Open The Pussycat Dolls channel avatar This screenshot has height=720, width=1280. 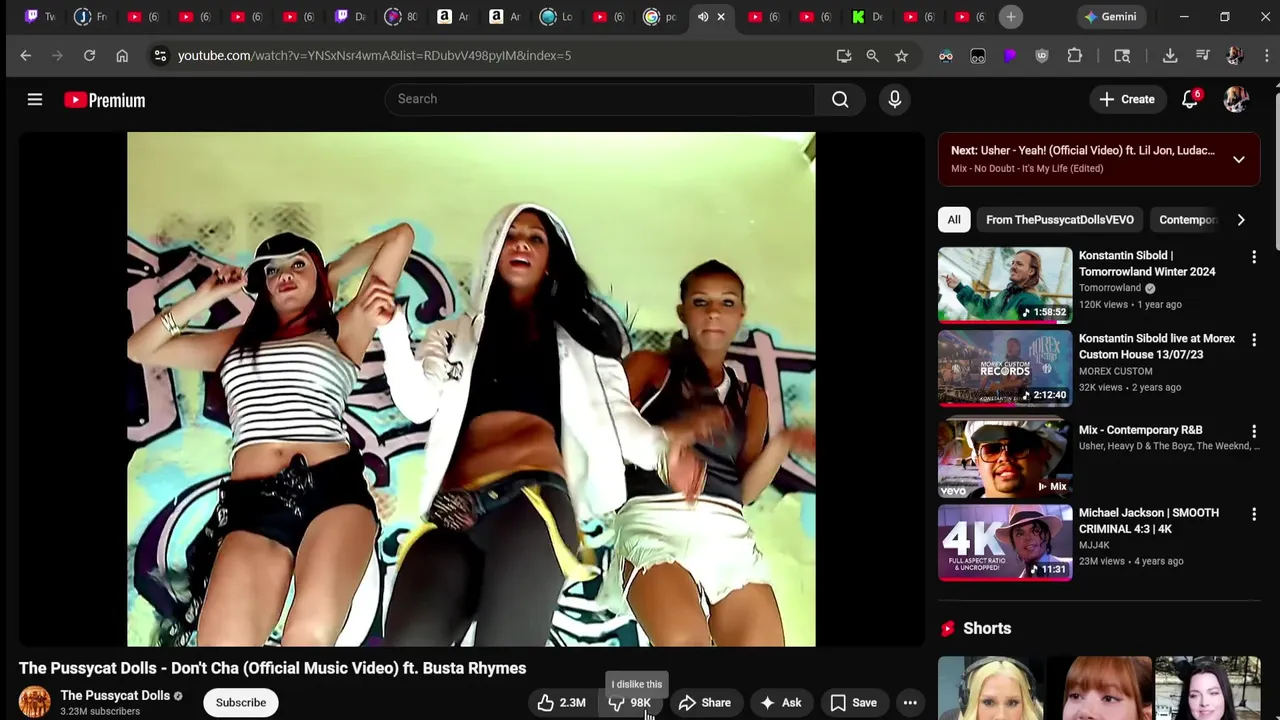click(x=34, y=702)
